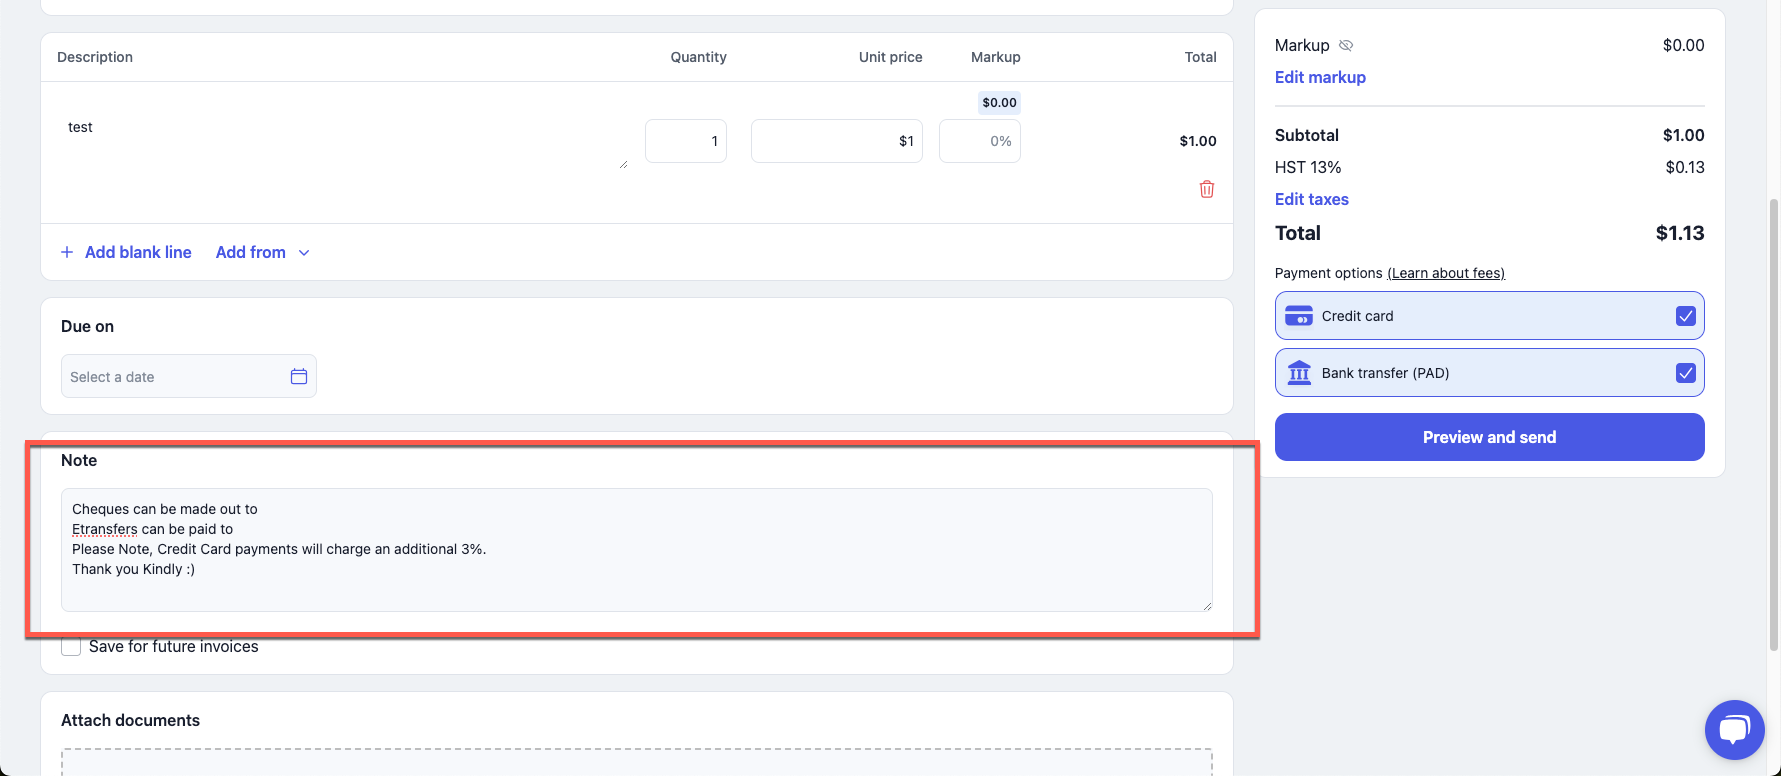This screenshot has height=776, width=1781.
Task: Uncheck the Credit card payment option
Action: point(1685,316)
